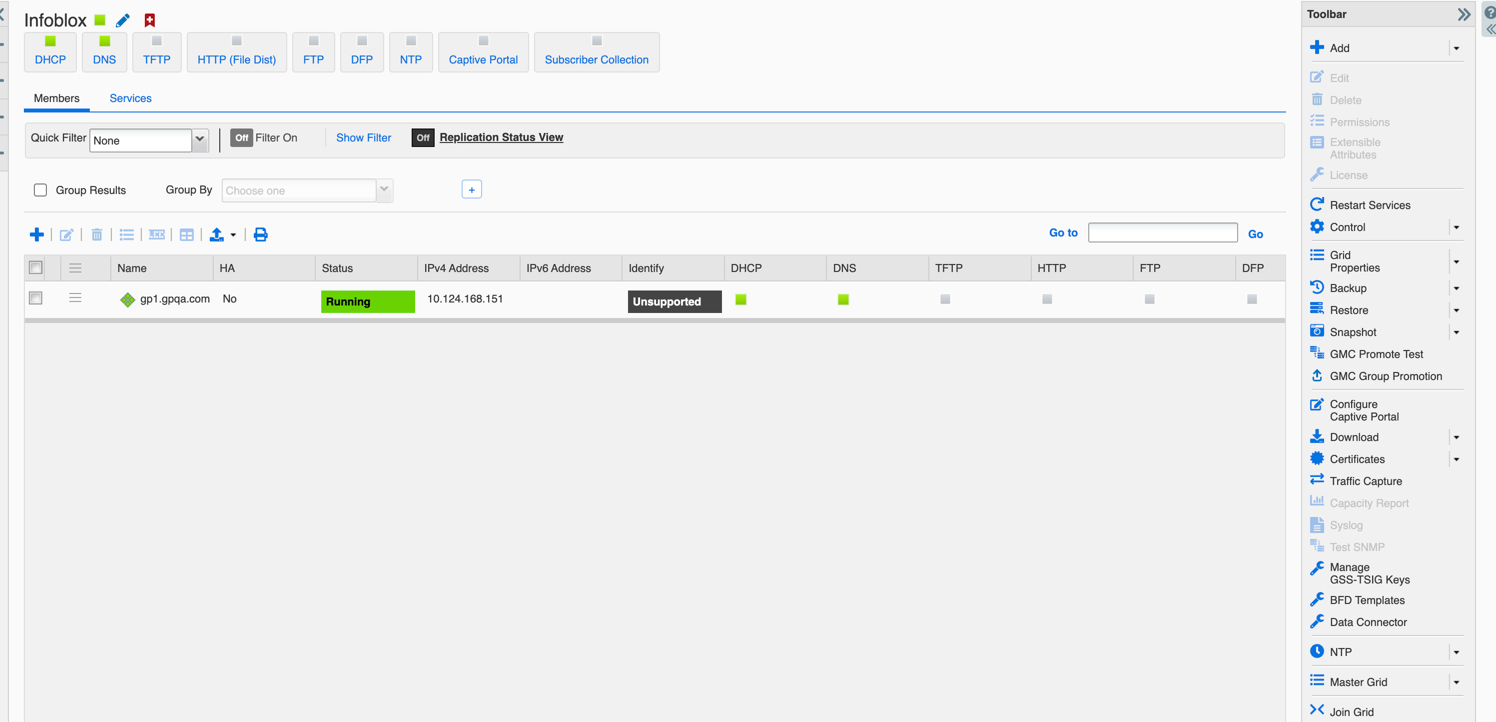The width and height of the screenshot is (1496, 722).
Task: Toggle the Filter On switch
Action: [241, 138]
